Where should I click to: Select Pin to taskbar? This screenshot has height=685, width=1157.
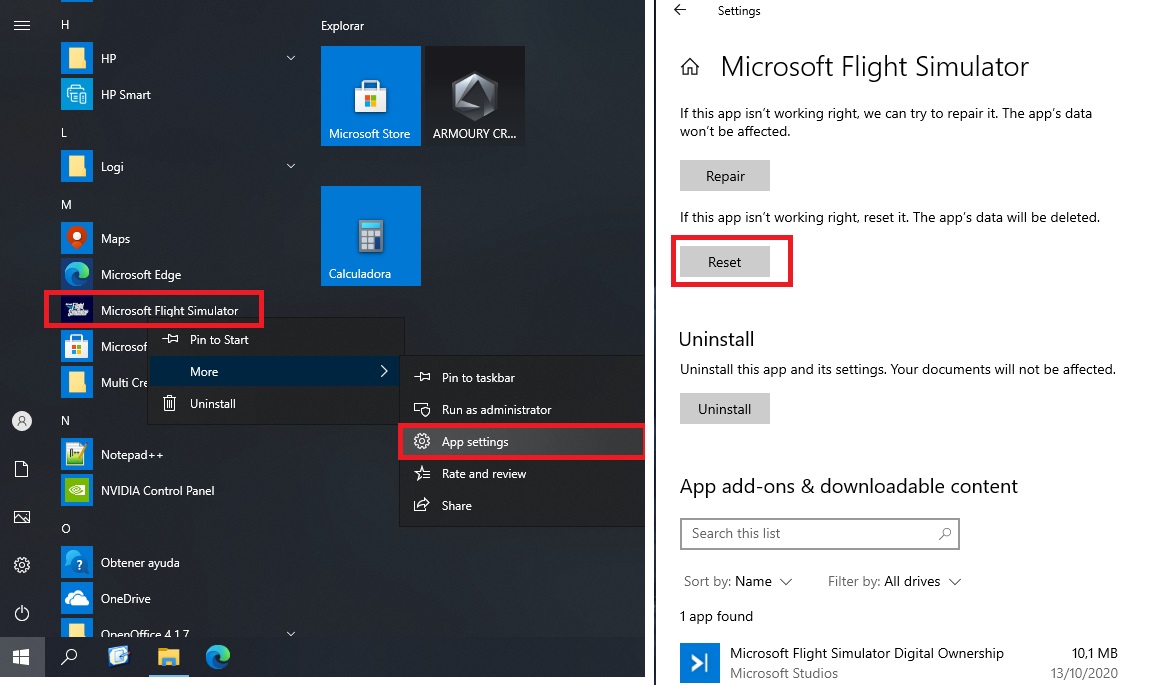[522, 377]
